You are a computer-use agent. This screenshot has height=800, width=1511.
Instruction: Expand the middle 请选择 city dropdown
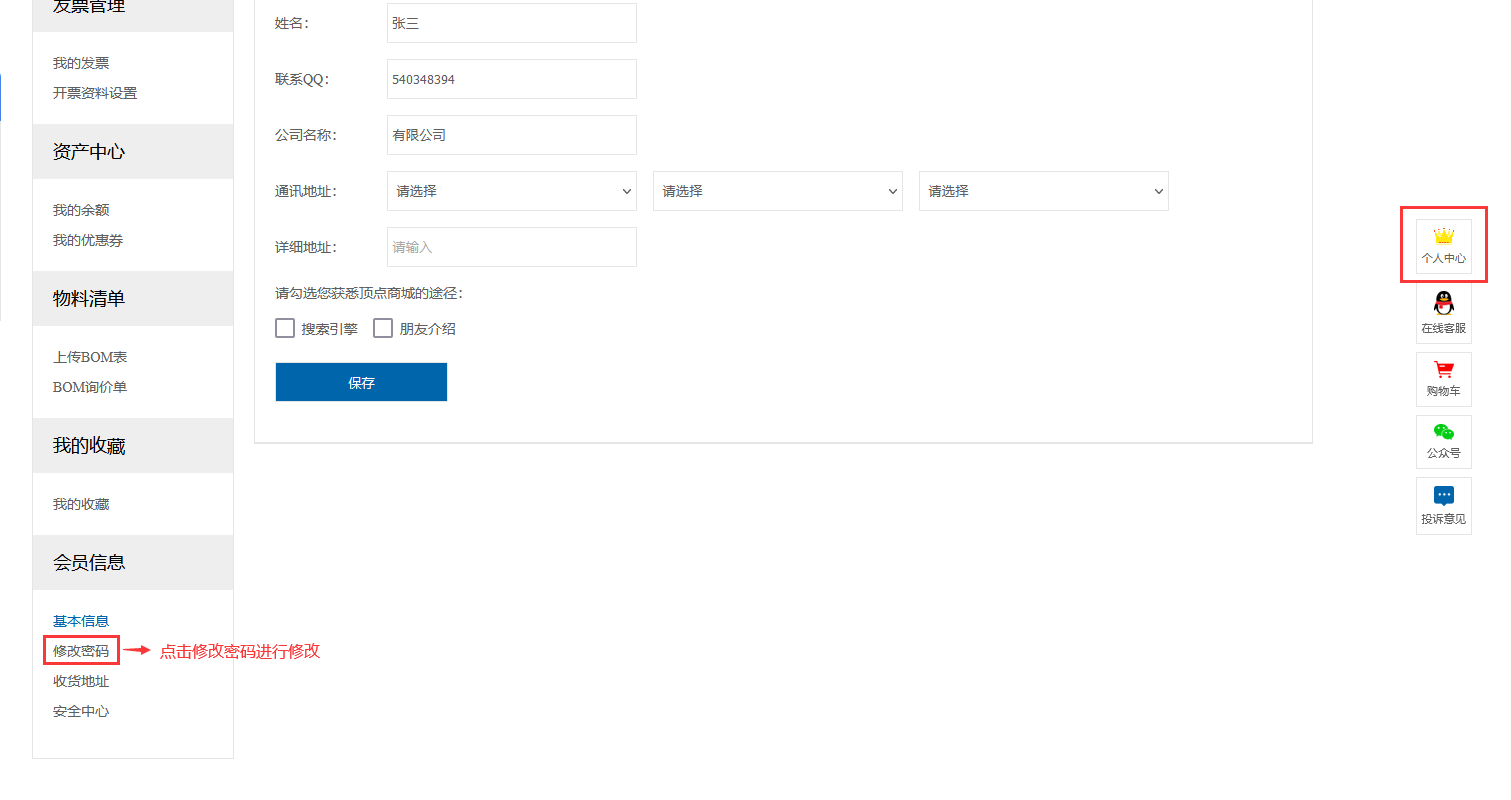coord(777,190)
